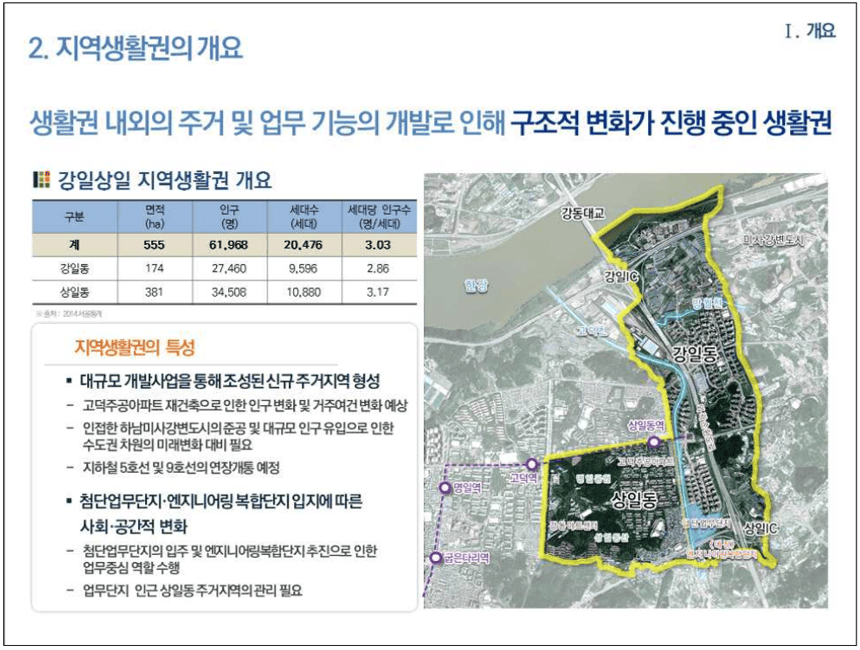Click the line about '고덕주공아파트 재건축'
This screenshot has width=860, height=650.
click(x=245, y=406)
